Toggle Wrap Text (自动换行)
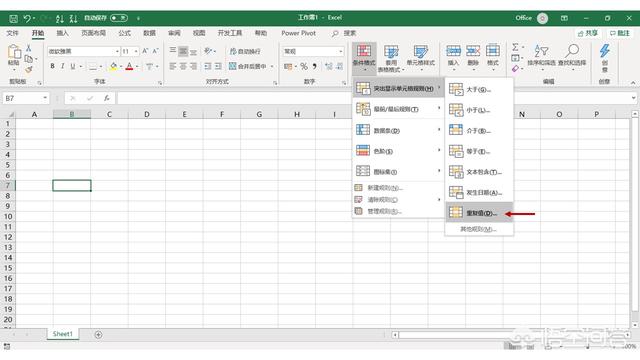The width and height of the screenshot is (640, 360). click(x=245, y=51)
